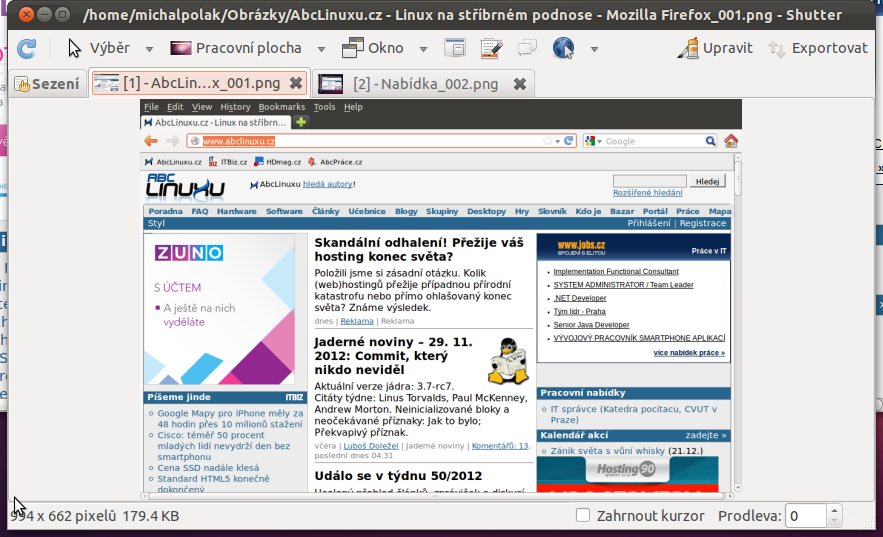The height and width of the screenshot is (537, 883).
Task: Click the Přihlášení login link
Action: click(x=649, y=223)
